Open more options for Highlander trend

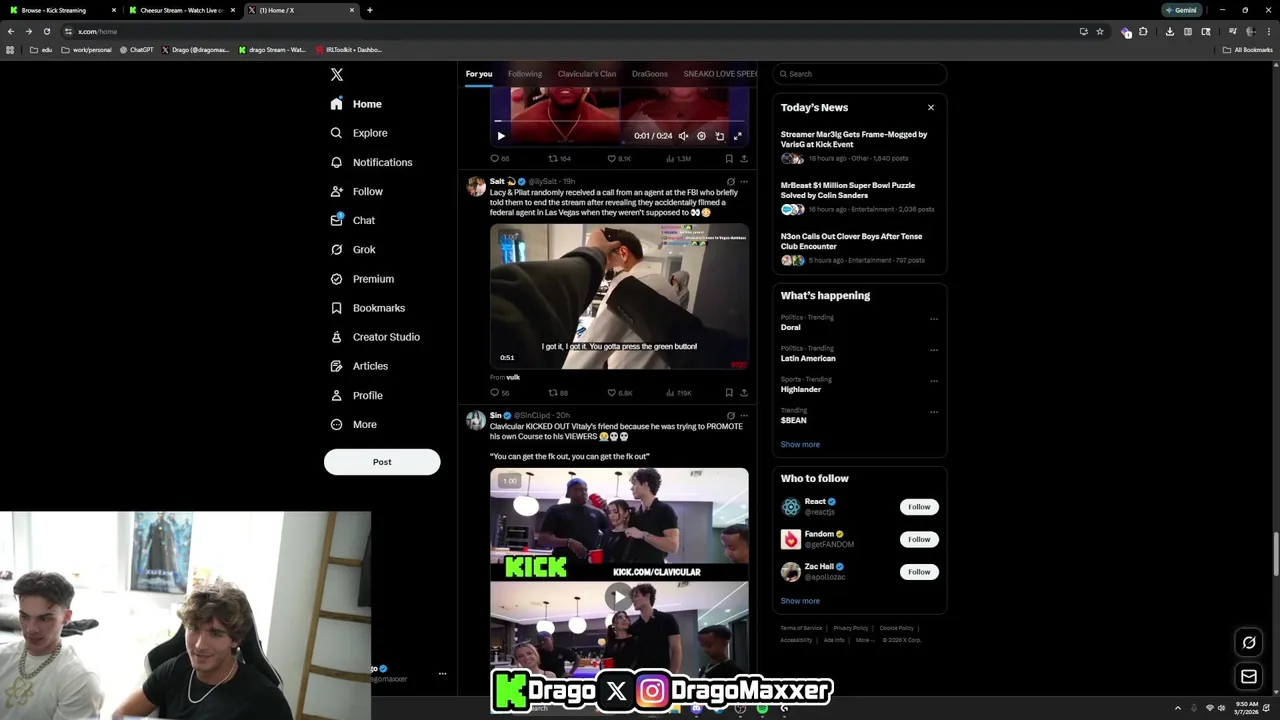934,381
